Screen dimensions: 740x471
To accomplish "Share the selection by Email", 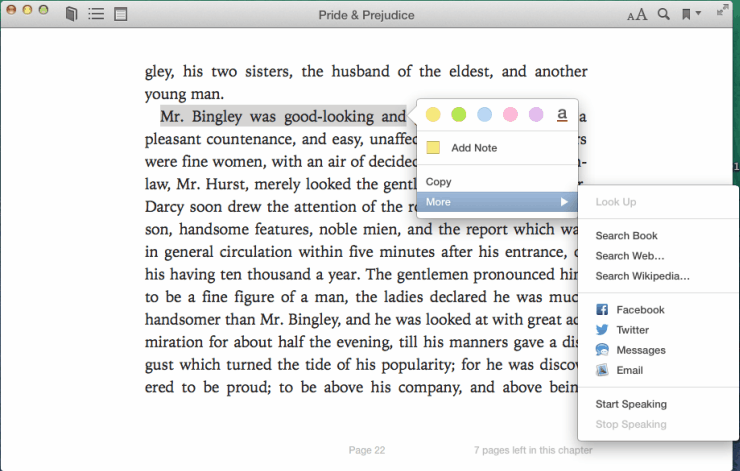I will click(x=630, y=370).
